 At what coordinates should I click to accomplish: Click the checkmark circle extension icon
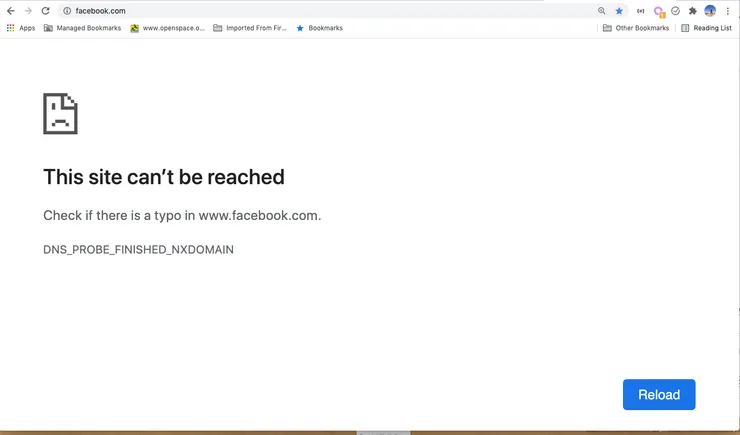tap(675, 11)
